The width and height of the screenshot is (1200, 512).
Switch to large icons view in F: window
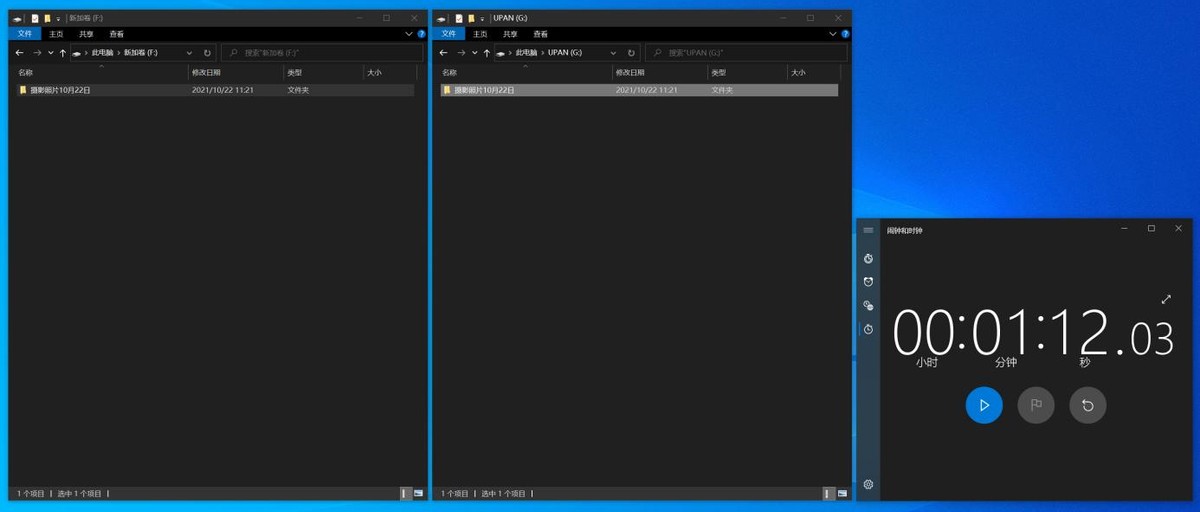coord(419,493)
